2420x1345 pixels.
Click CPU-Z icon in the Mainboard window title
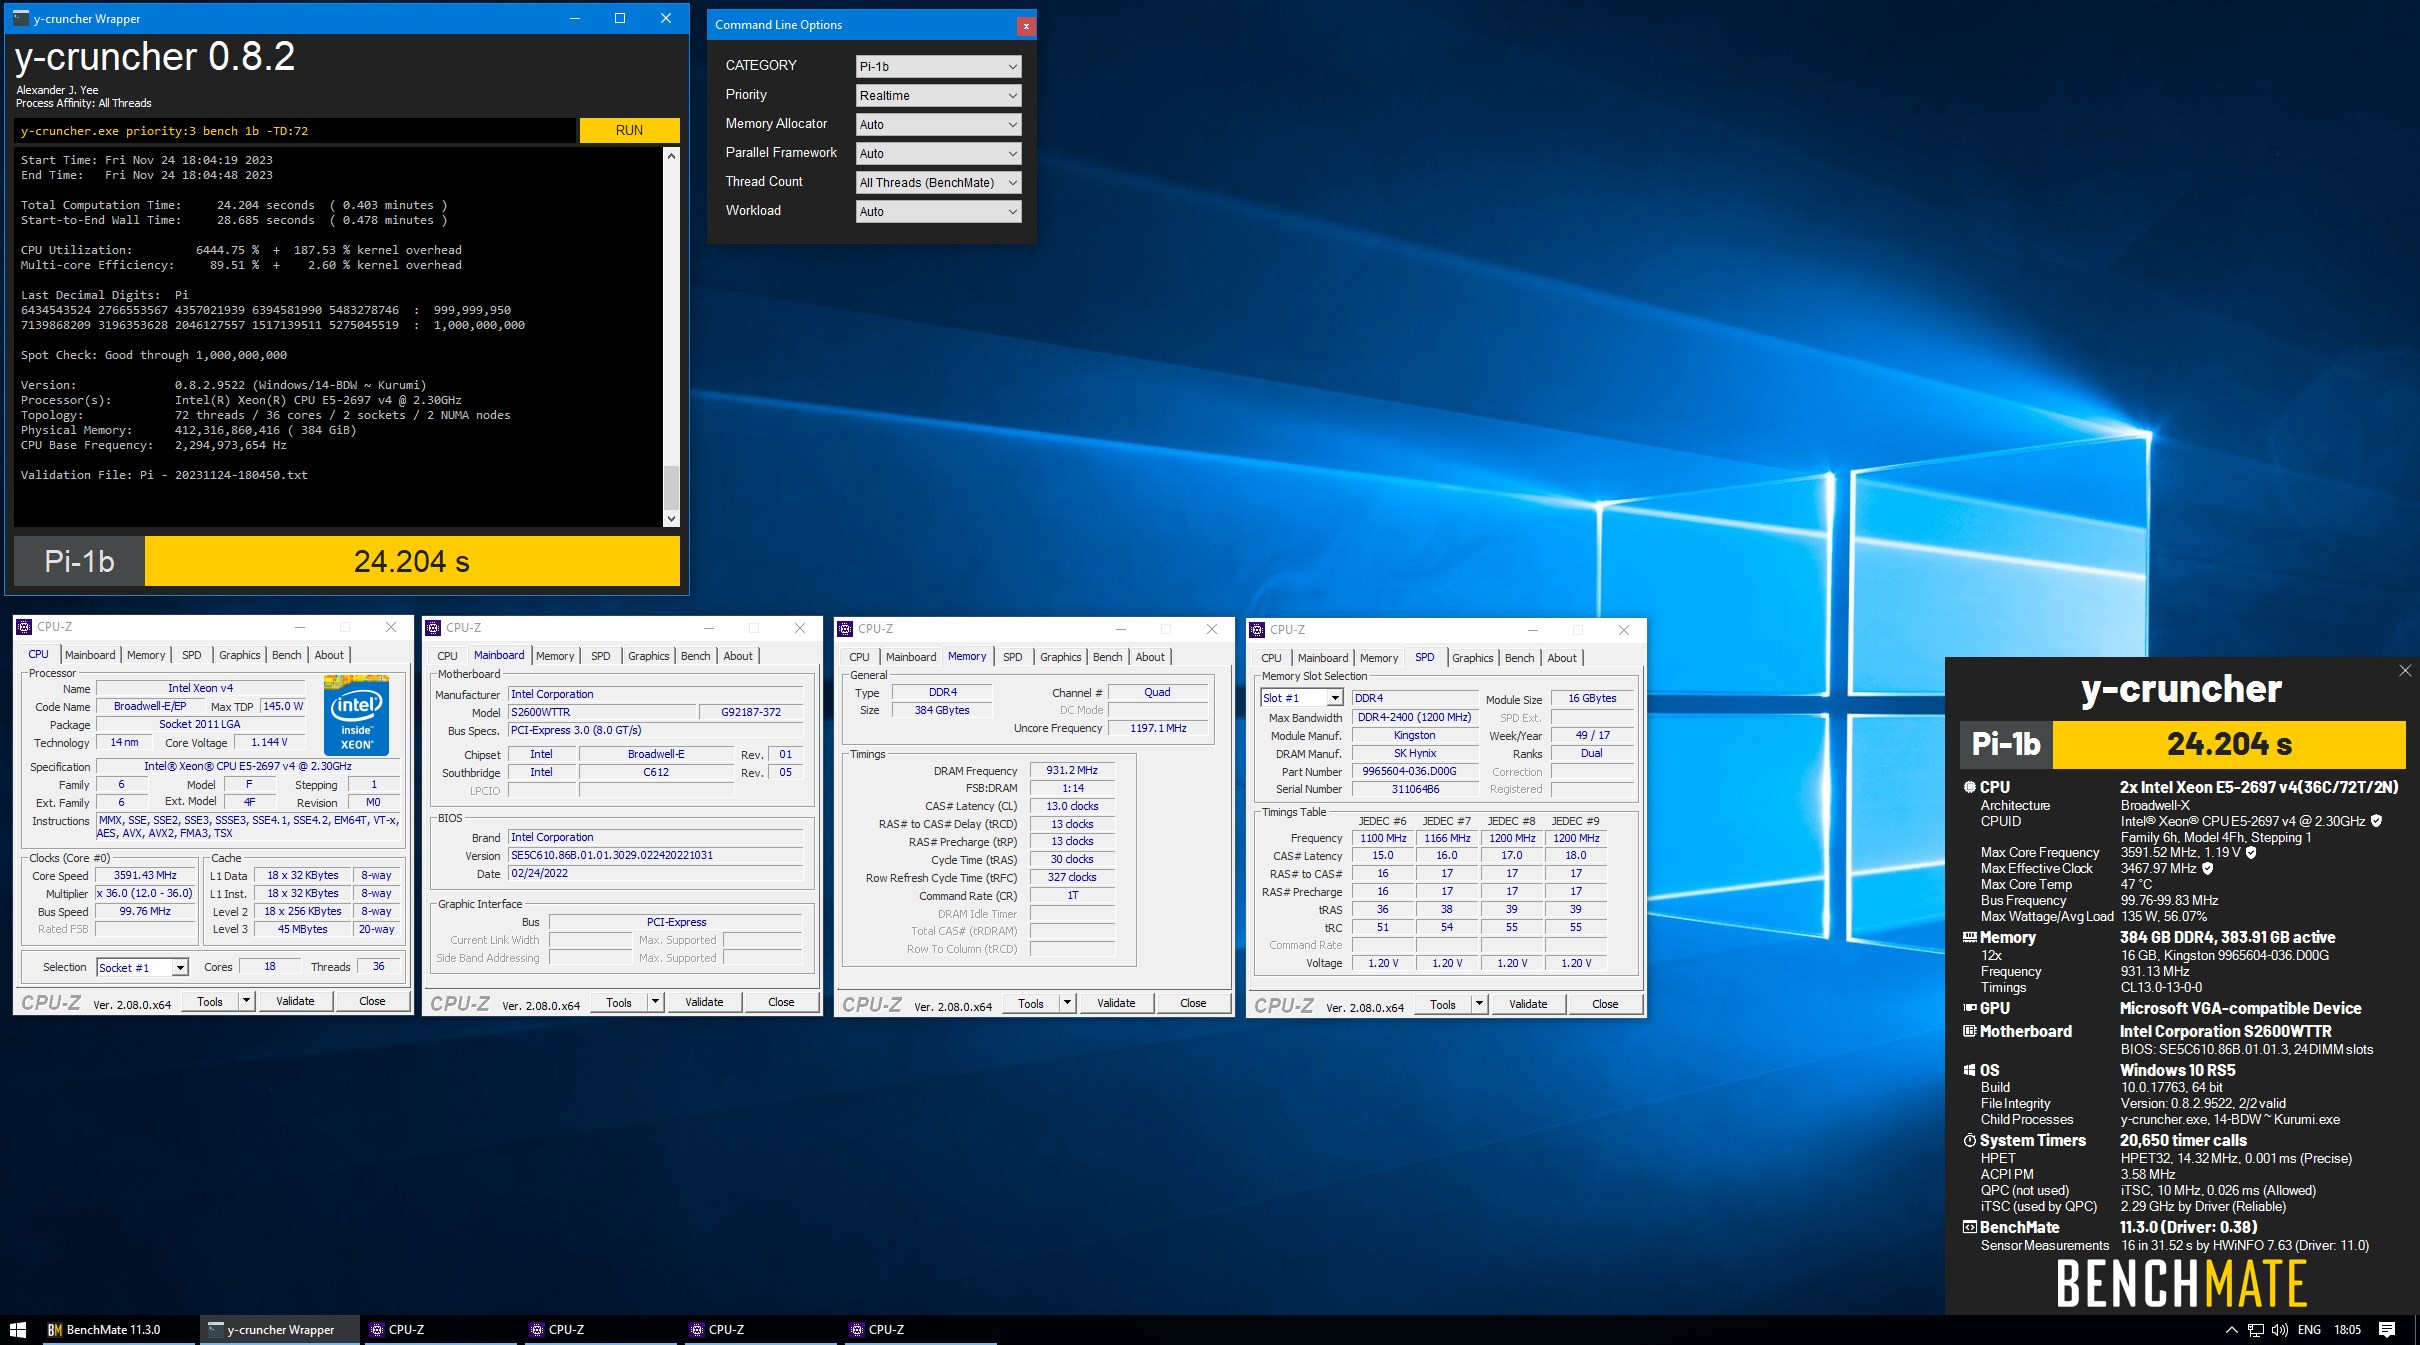point(433,628)
